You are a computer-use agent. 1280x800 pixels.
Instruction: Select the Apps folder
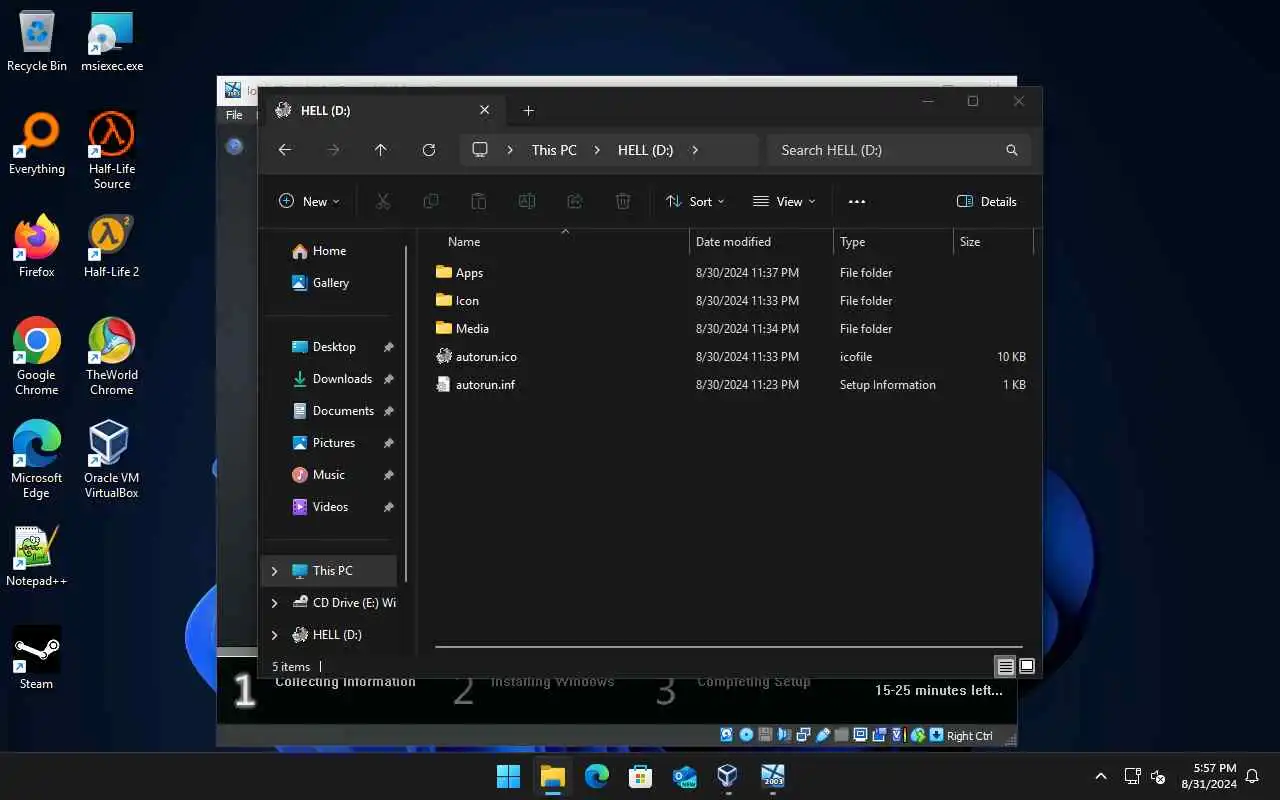pyautogui.click(x=469, y=273)
